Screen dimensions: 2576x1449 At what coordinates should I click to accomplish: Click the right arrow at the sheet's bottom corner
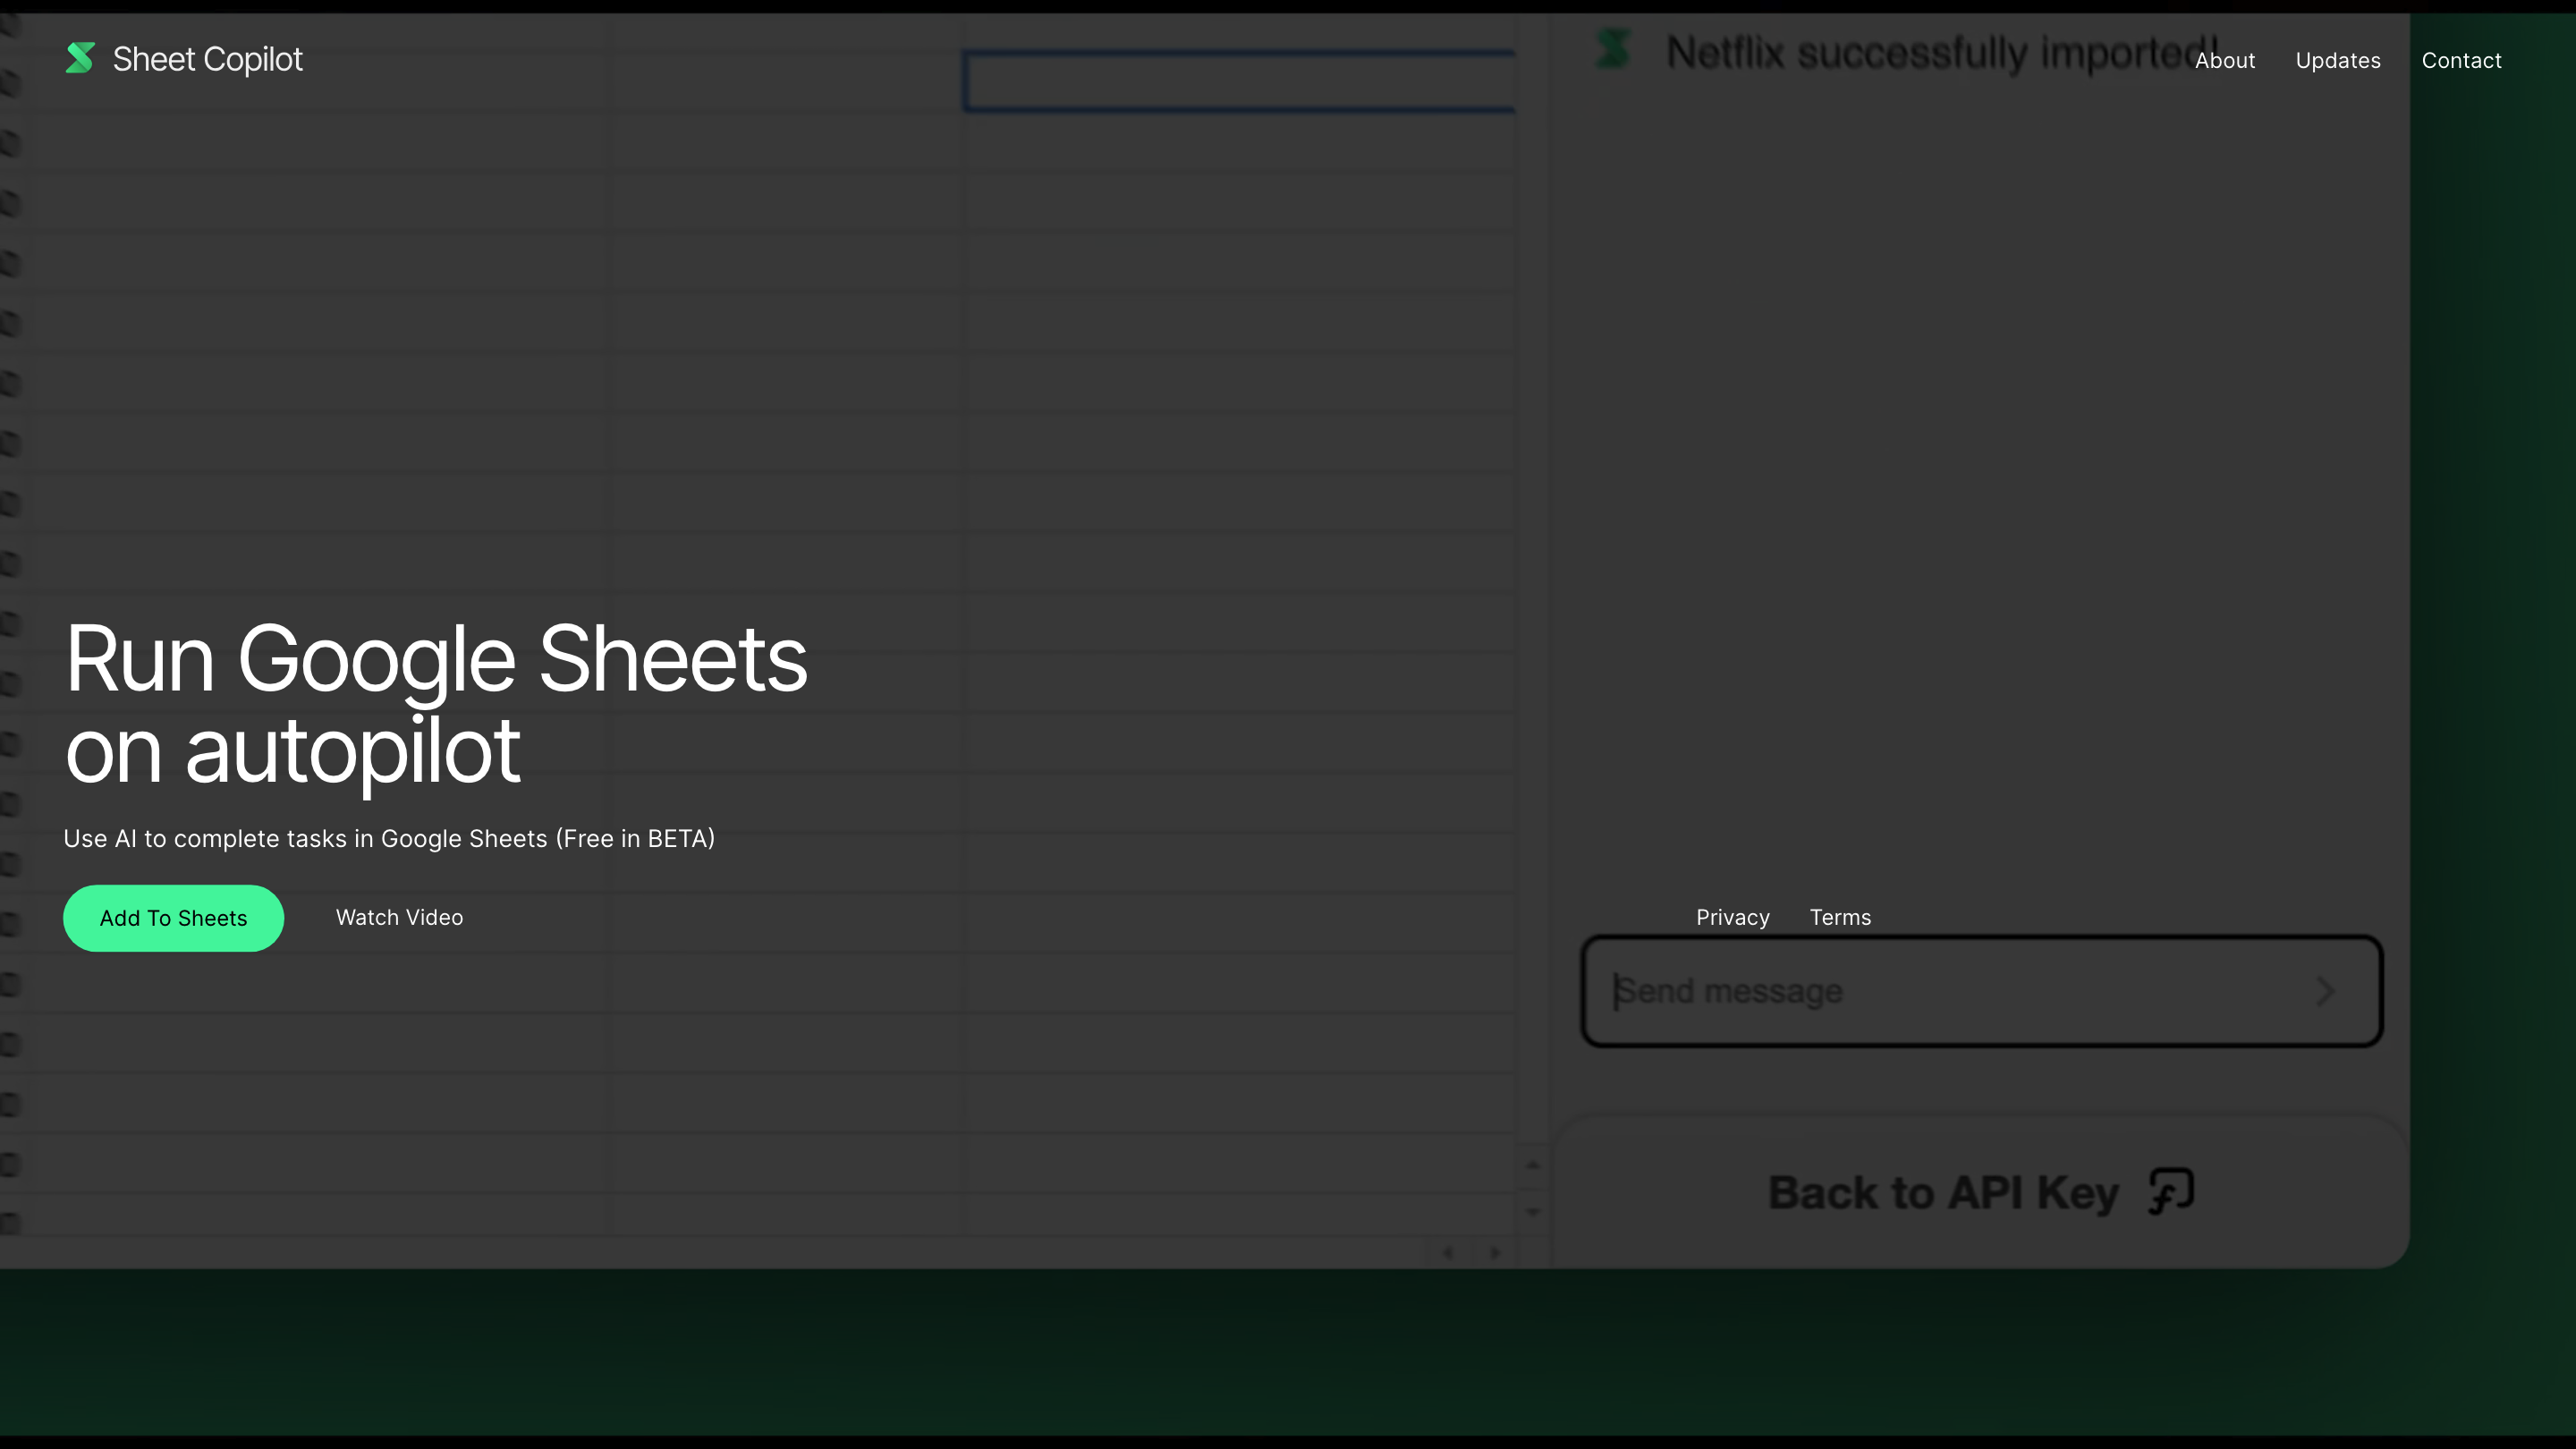pyautogui.click(x=1494, y=1252)
